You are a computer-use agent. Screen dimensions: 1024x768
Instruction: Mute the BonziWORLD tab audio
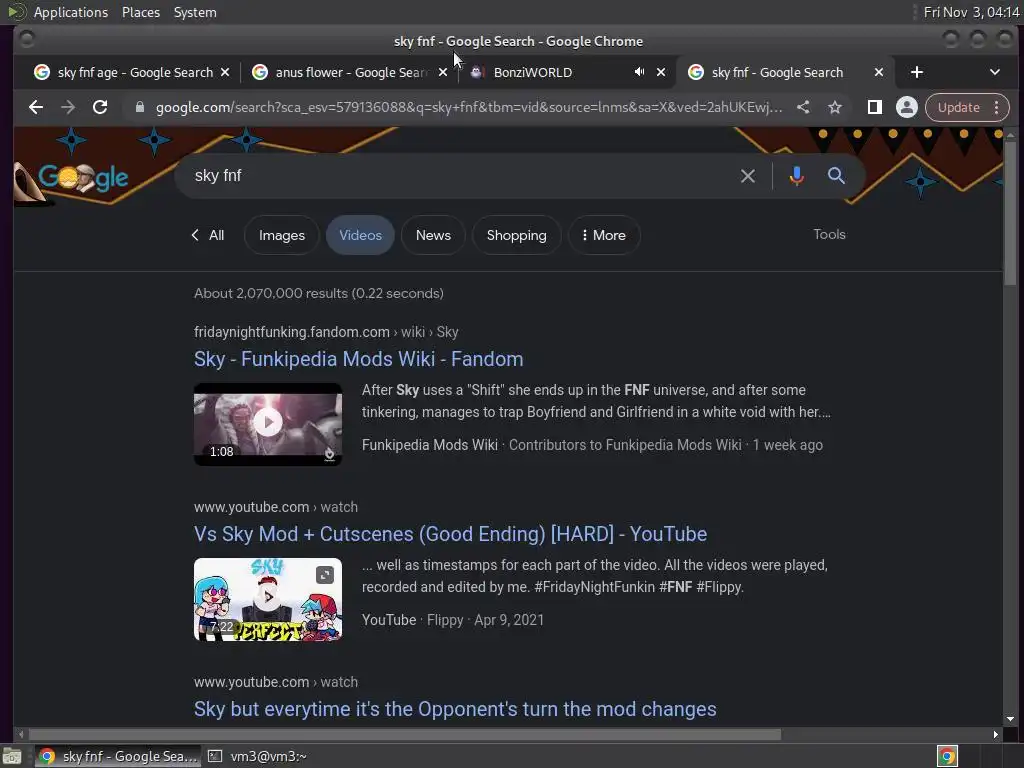pos(639,72)
